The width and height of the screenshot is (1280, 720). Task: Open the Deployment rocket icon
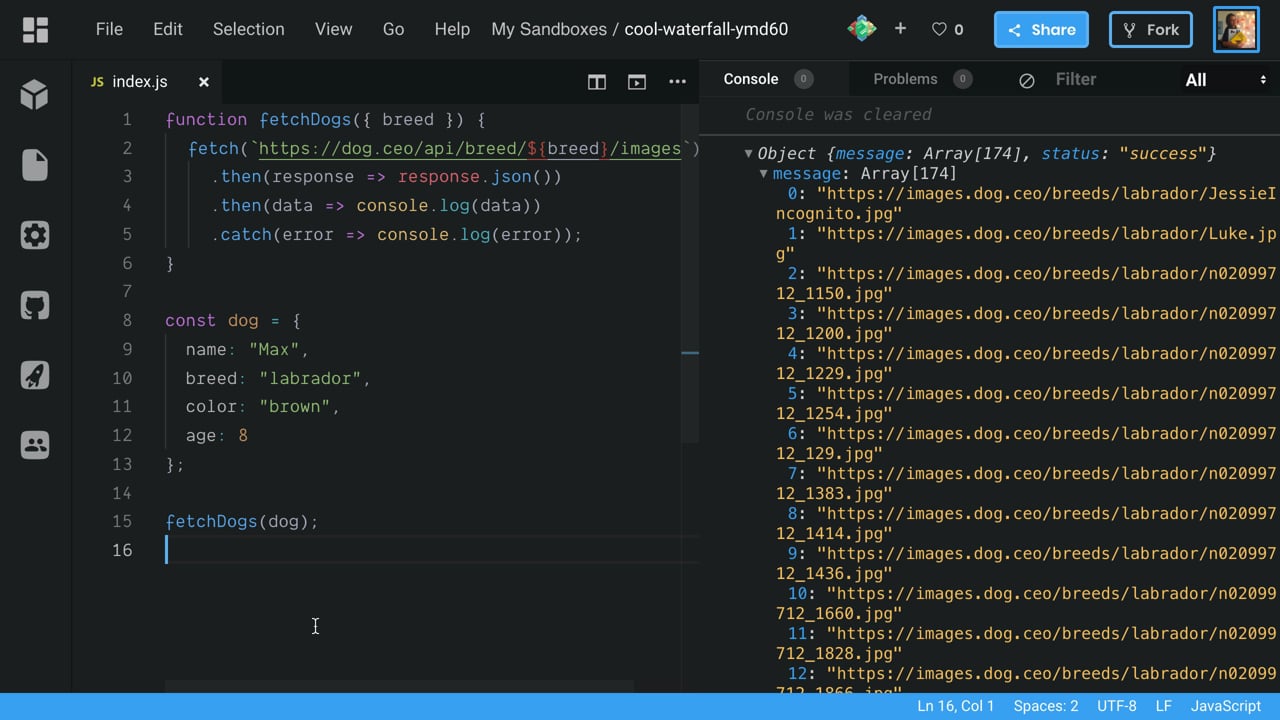[35, 375]
